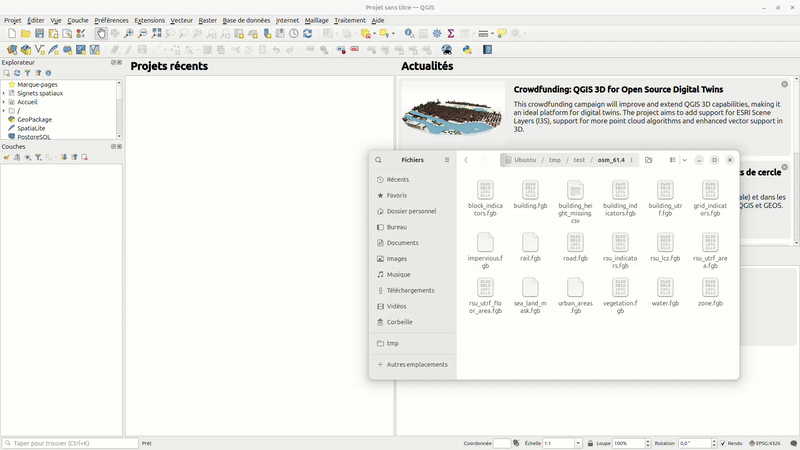This screenshot has width=800, height=450.
Task: Open the Traitement menu
Action: tap(350, 20)
